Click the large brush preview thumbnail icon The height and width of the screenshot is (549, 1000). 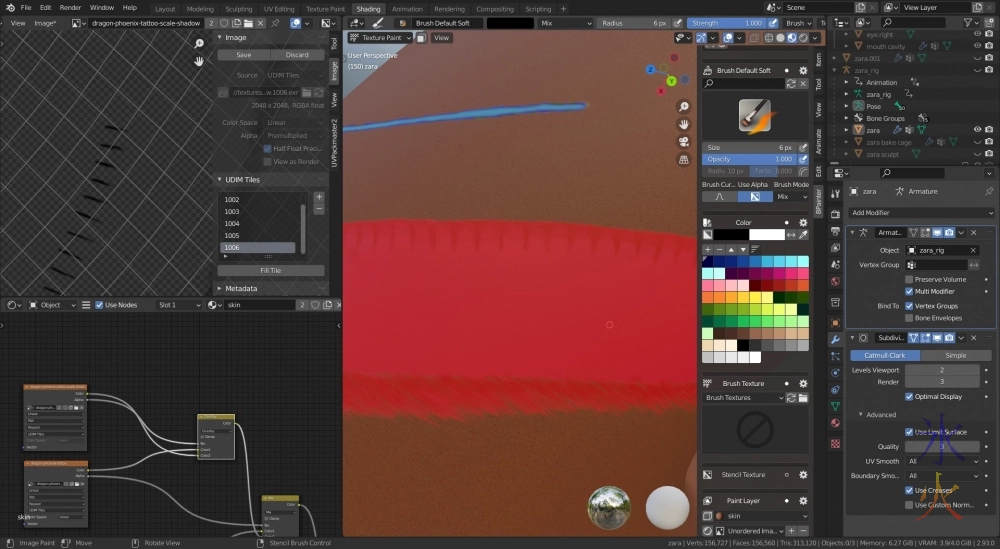pyautogui.click(x=754, y=115)
